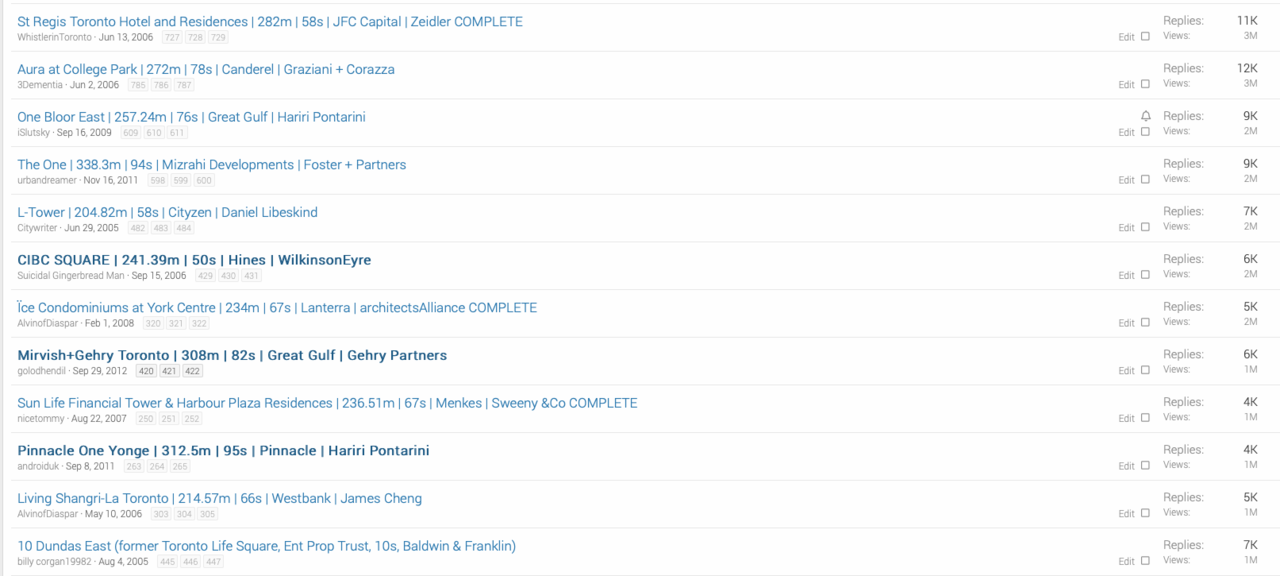1280x576 pixels.
Task: Tick the checkbox for Pinnacle One Yonge
Action: (x=1145, y=466)
